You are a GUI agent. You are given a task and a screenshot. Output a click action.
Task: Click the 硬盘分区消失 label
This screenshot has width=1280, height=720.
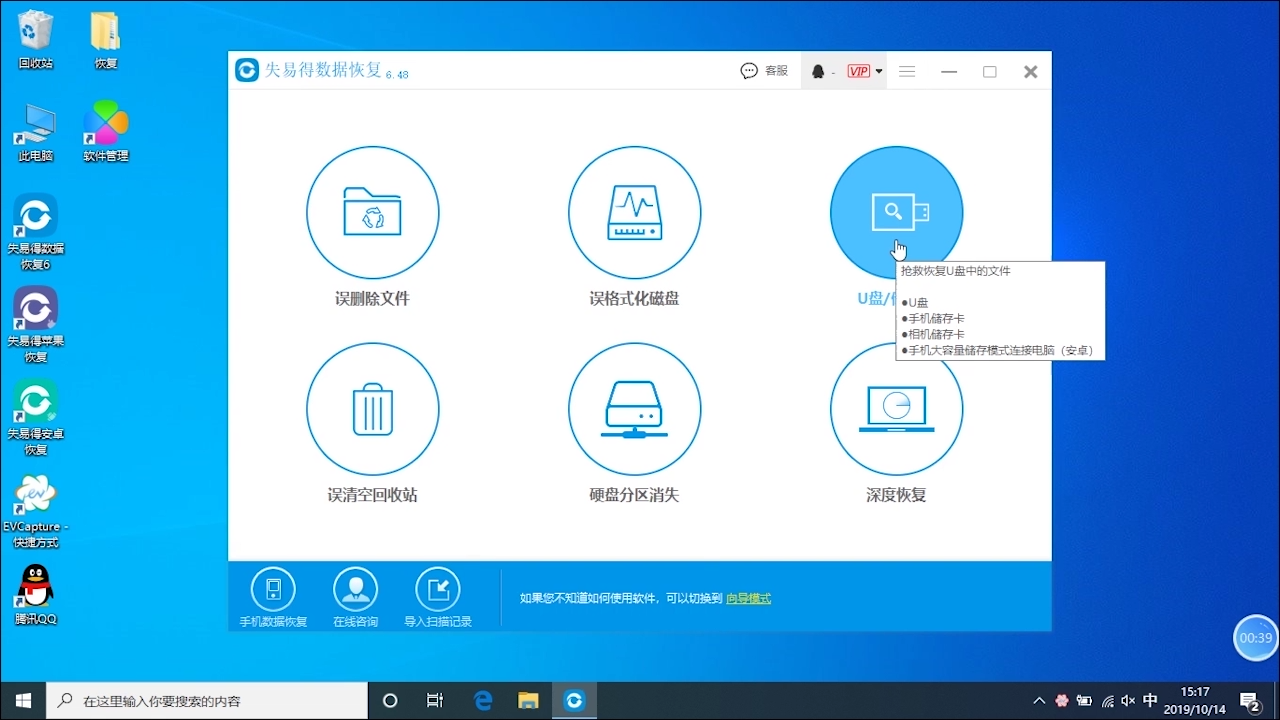(634, 495)
